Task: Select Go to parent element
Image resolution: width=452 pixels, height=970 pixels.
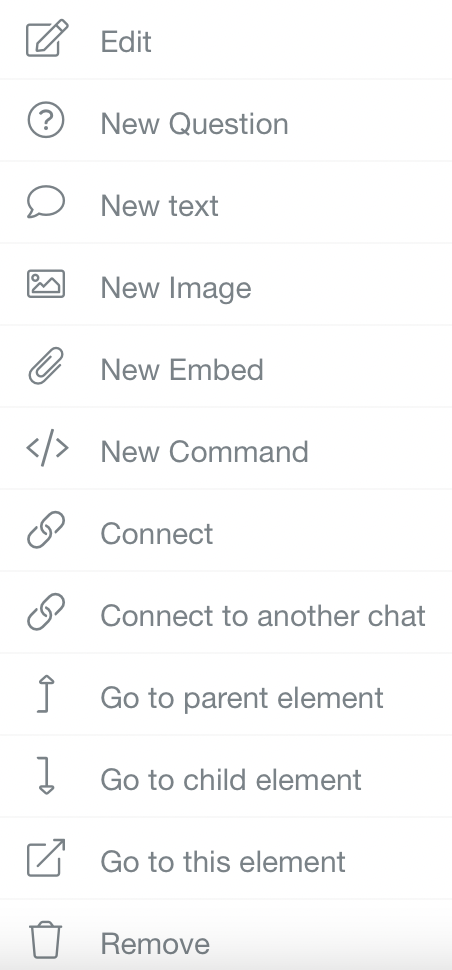Action: (226, 694)
